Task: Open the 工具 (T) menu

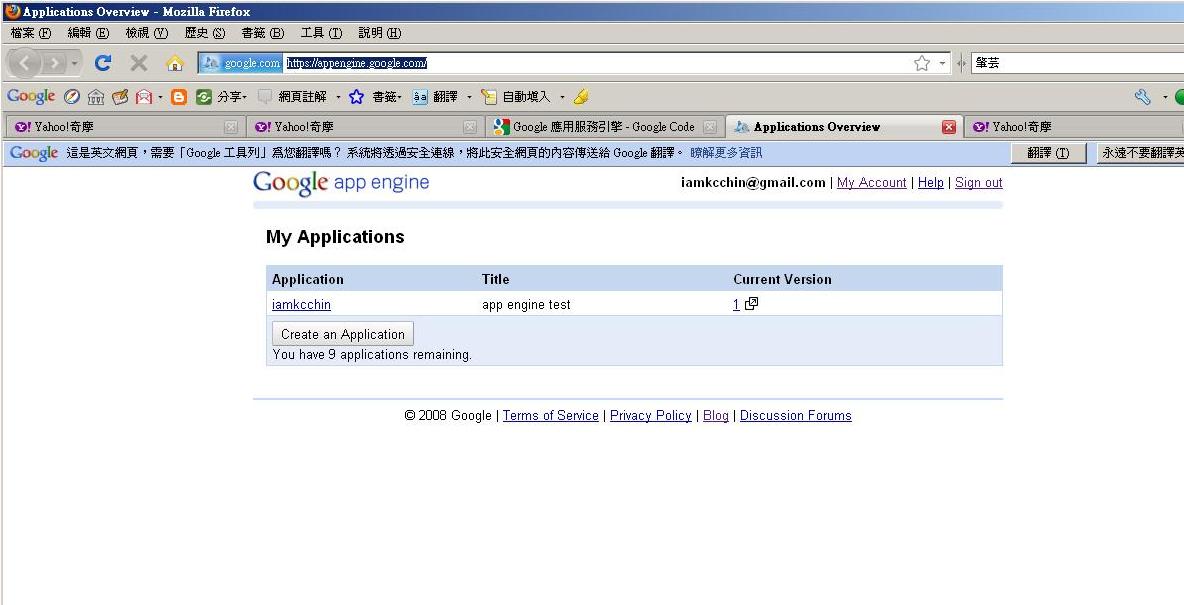Action: [321, 32]
